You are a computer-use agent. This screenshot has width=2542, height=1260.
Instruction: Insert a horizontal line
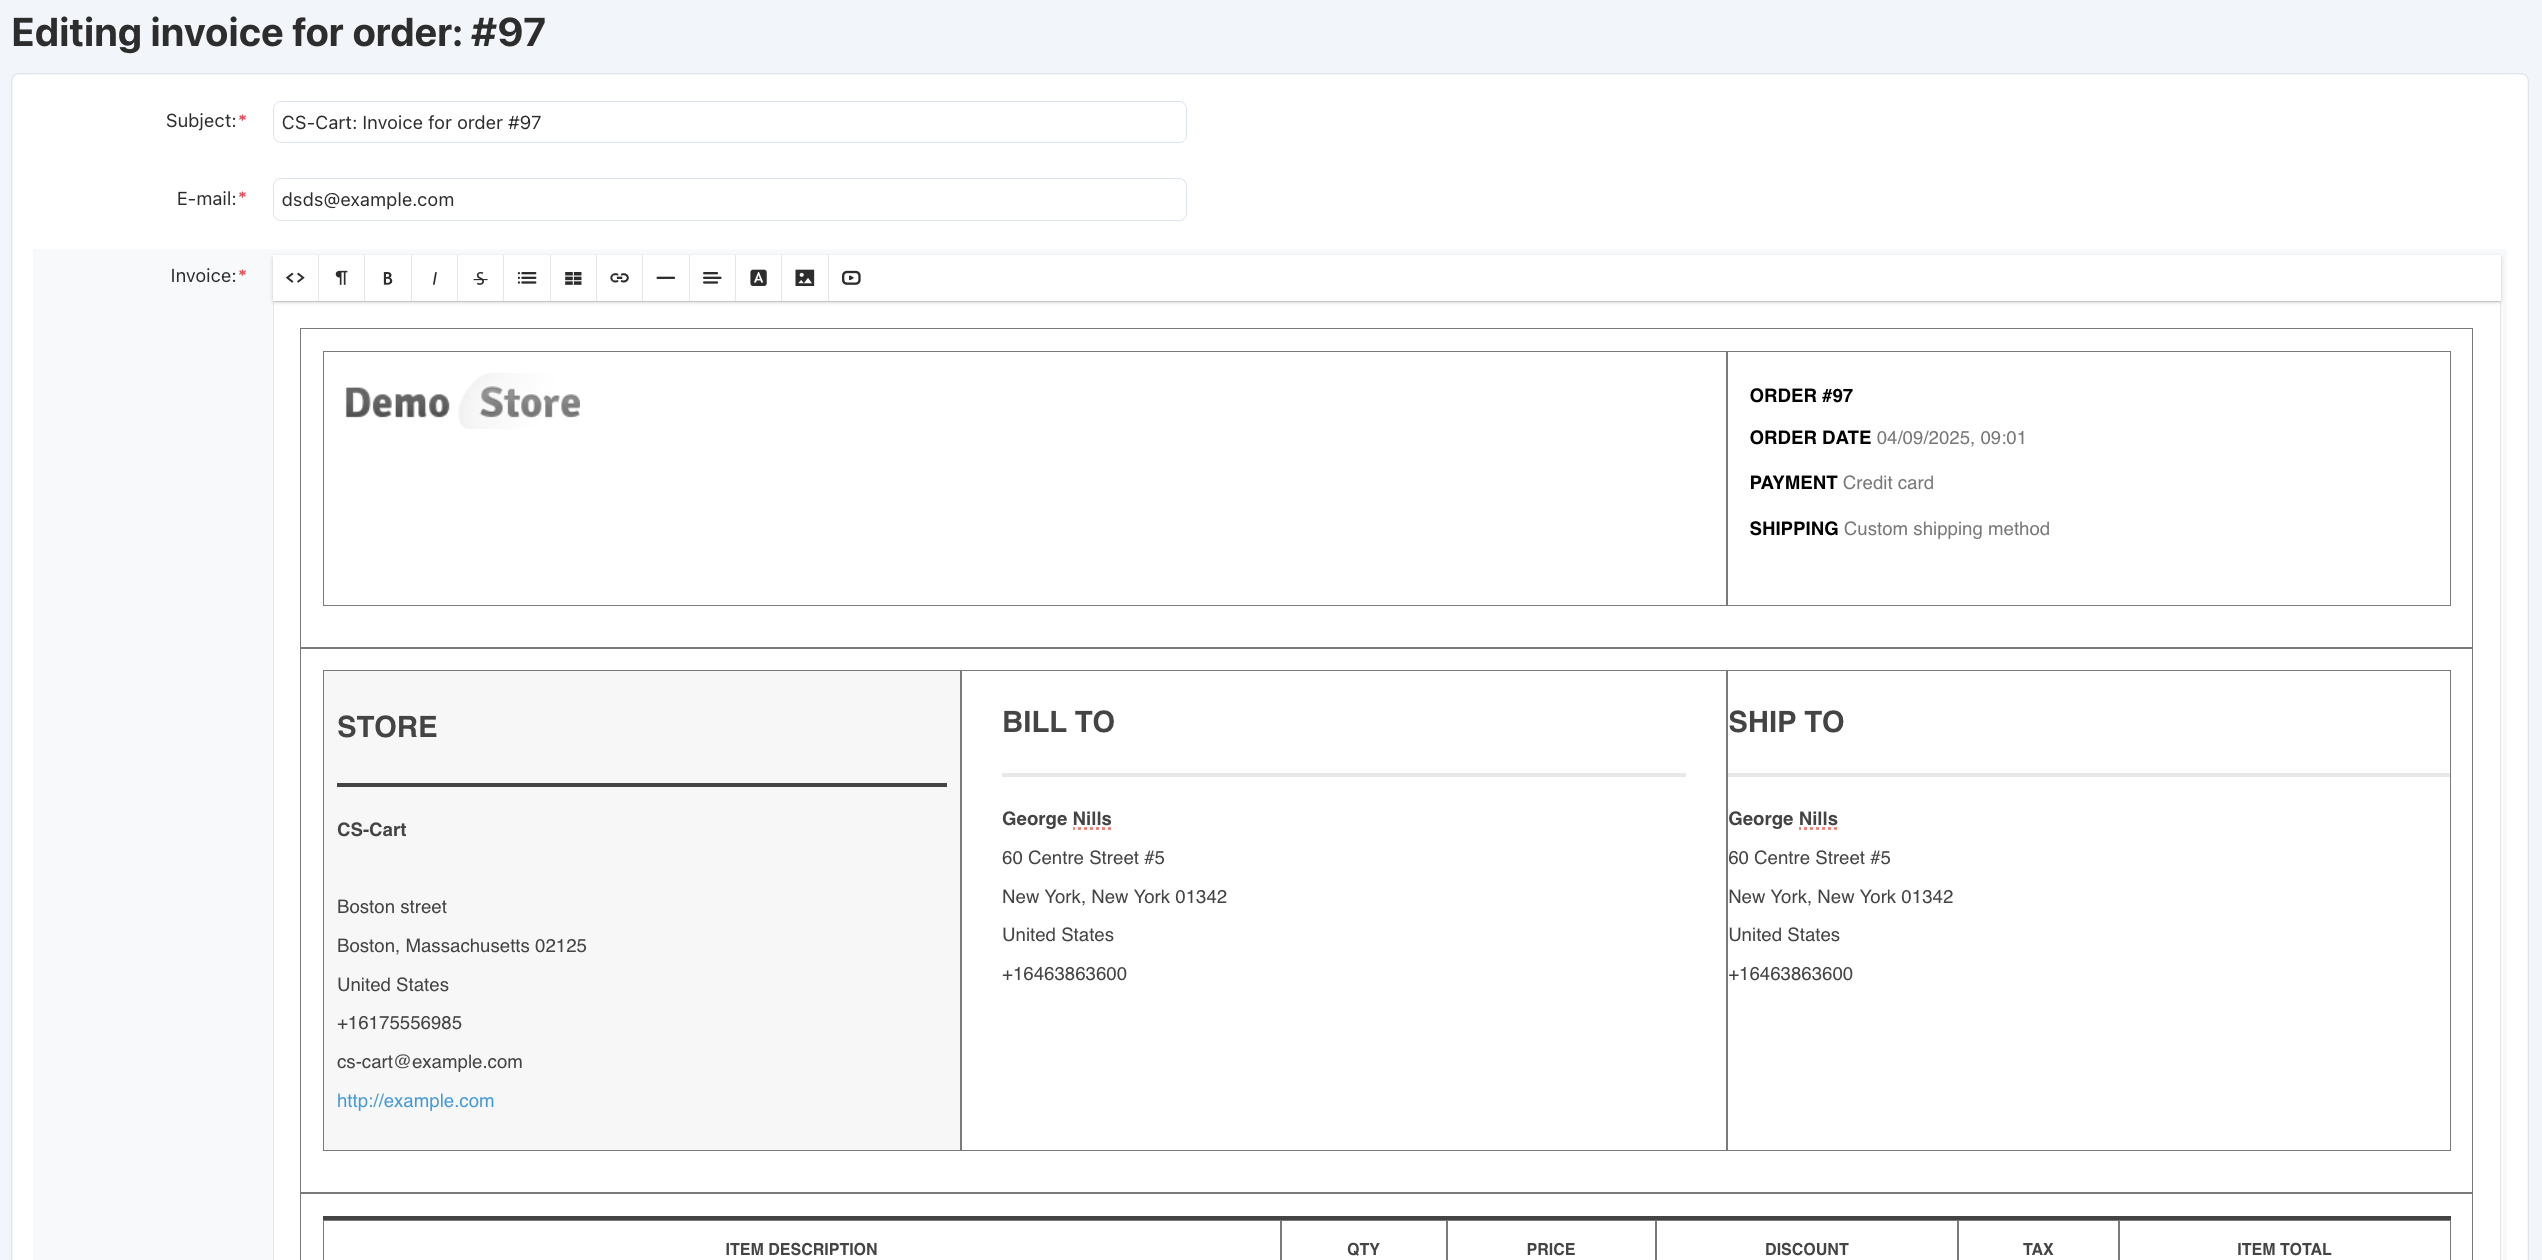pos(666,278)
